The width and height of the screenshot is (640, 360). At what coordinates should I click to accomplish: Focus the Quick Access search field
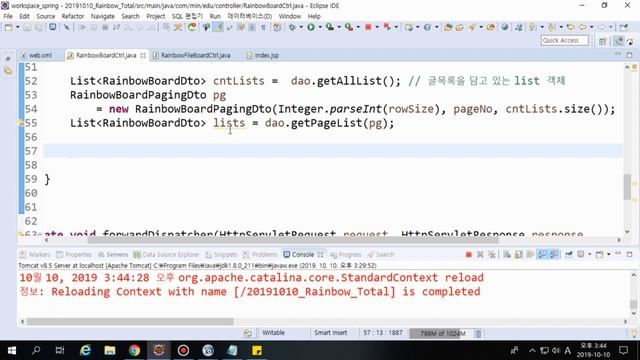tap(564, 40)
